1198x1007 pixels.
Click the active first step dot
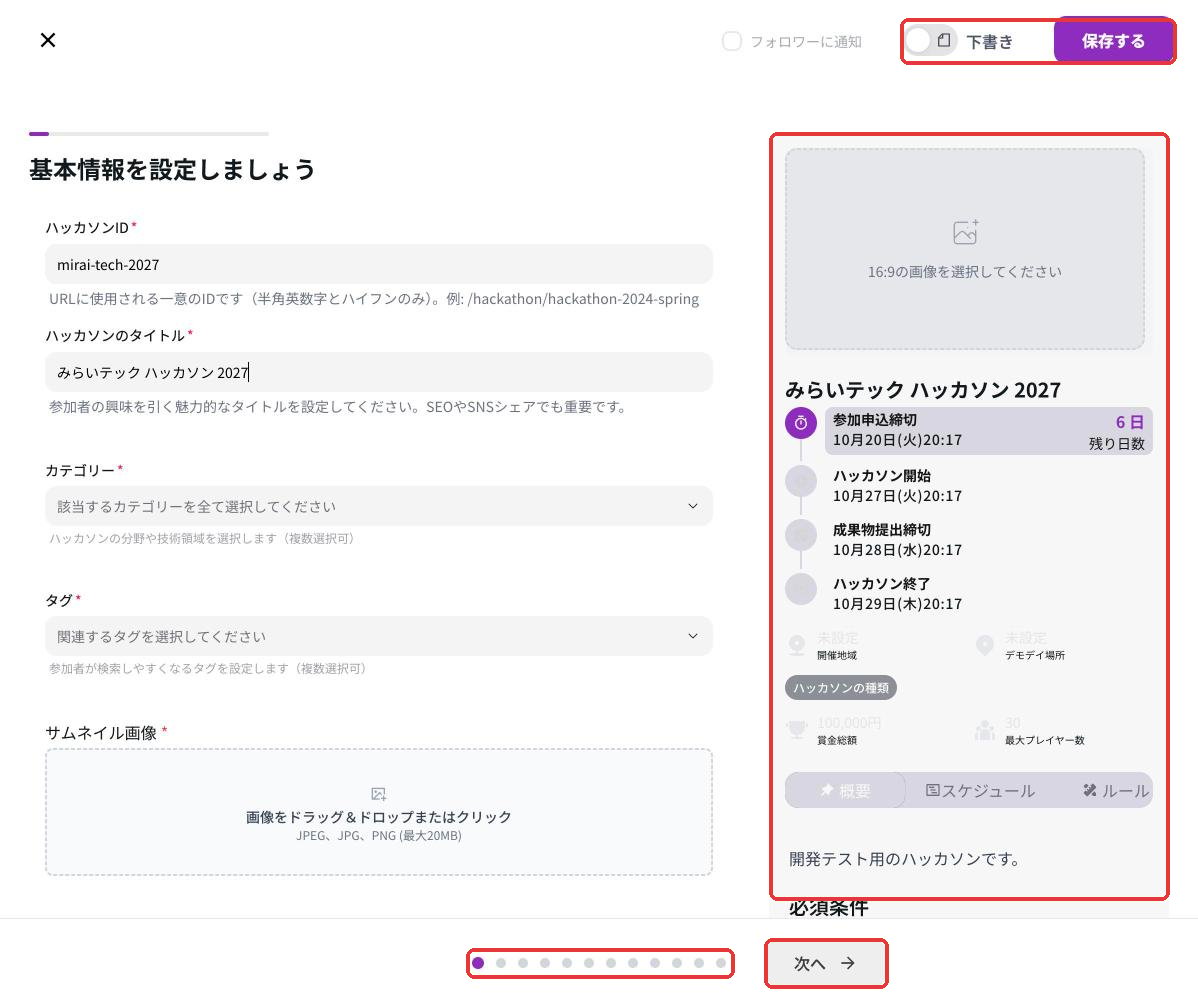(478, 963)
